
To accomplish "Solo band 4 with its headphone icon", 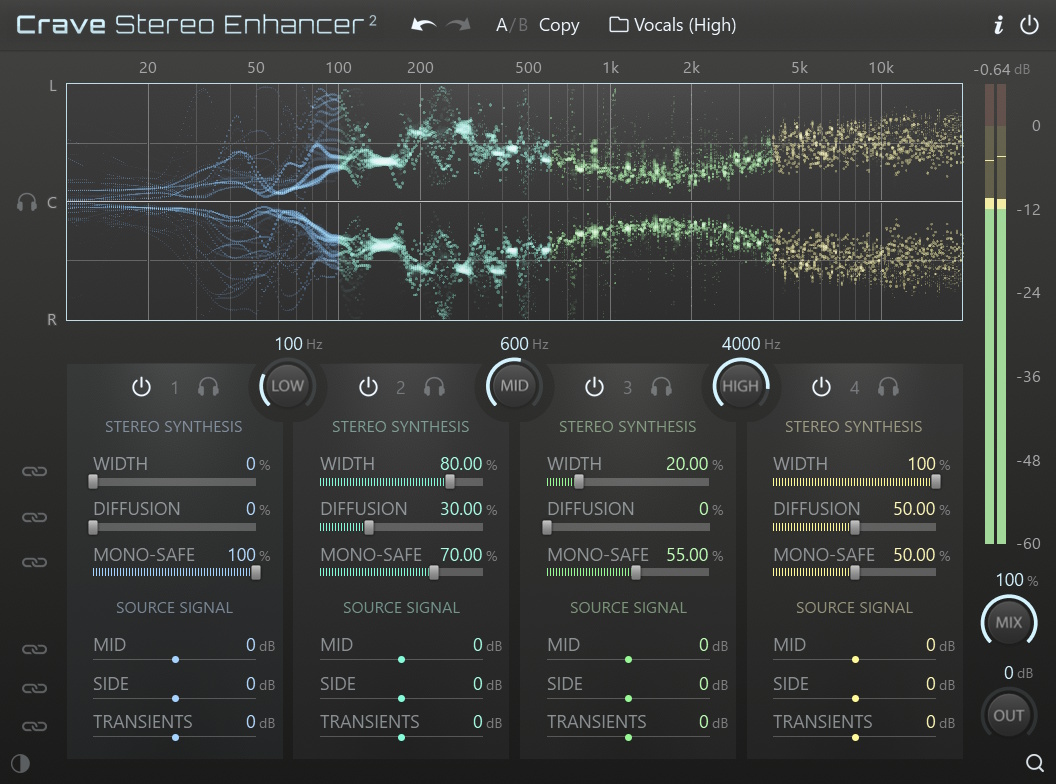I will pos(888,387).
